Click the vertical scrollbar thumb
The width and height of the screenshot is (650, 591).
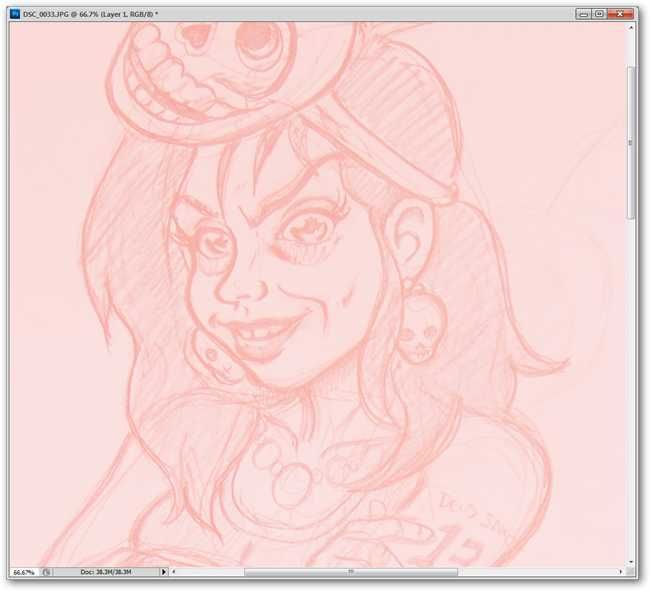(631, 142)
